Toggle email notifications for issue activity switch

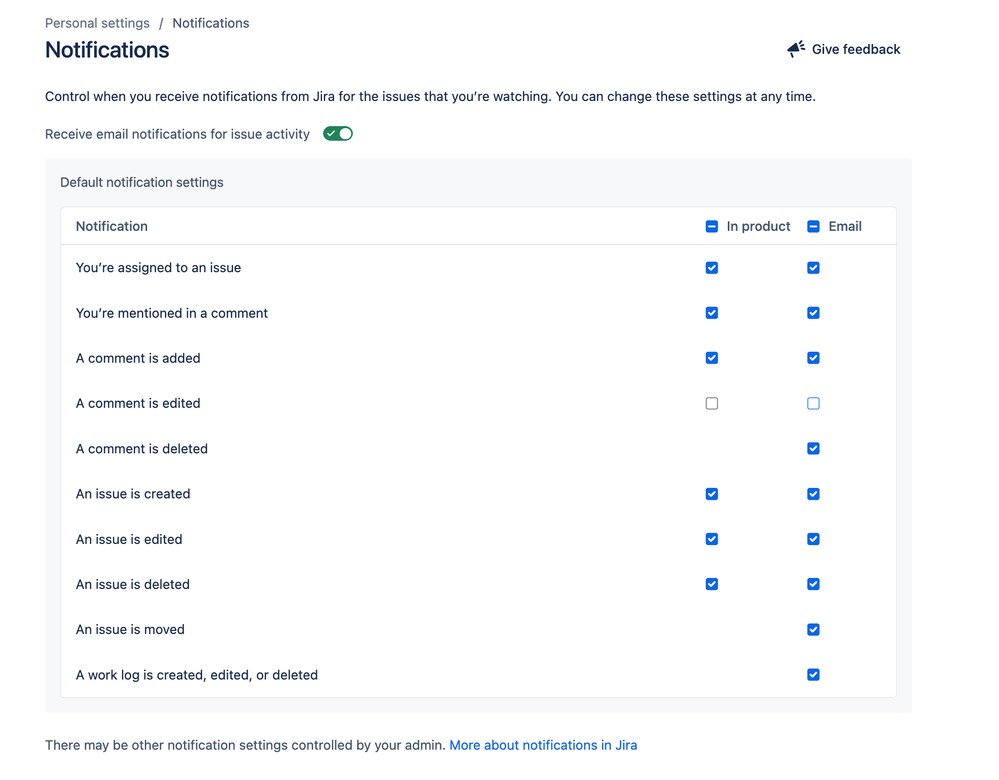[338, 134]
